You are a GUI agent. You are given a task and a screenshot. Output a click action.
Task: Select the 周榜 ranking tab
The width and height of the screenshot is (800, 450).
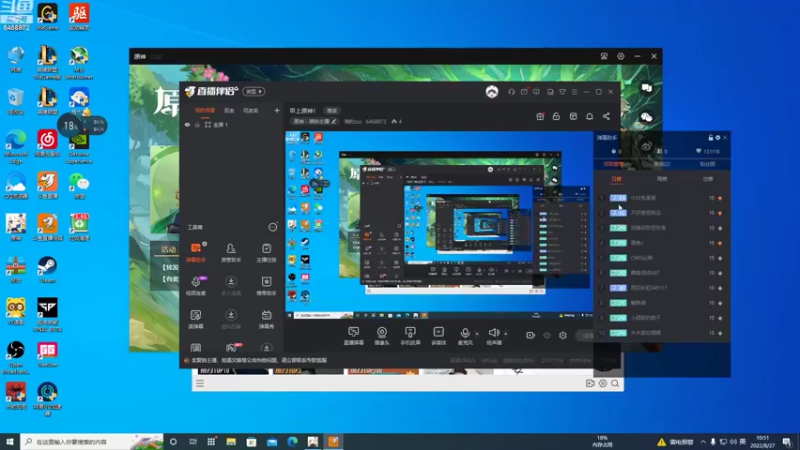[662, 179]
